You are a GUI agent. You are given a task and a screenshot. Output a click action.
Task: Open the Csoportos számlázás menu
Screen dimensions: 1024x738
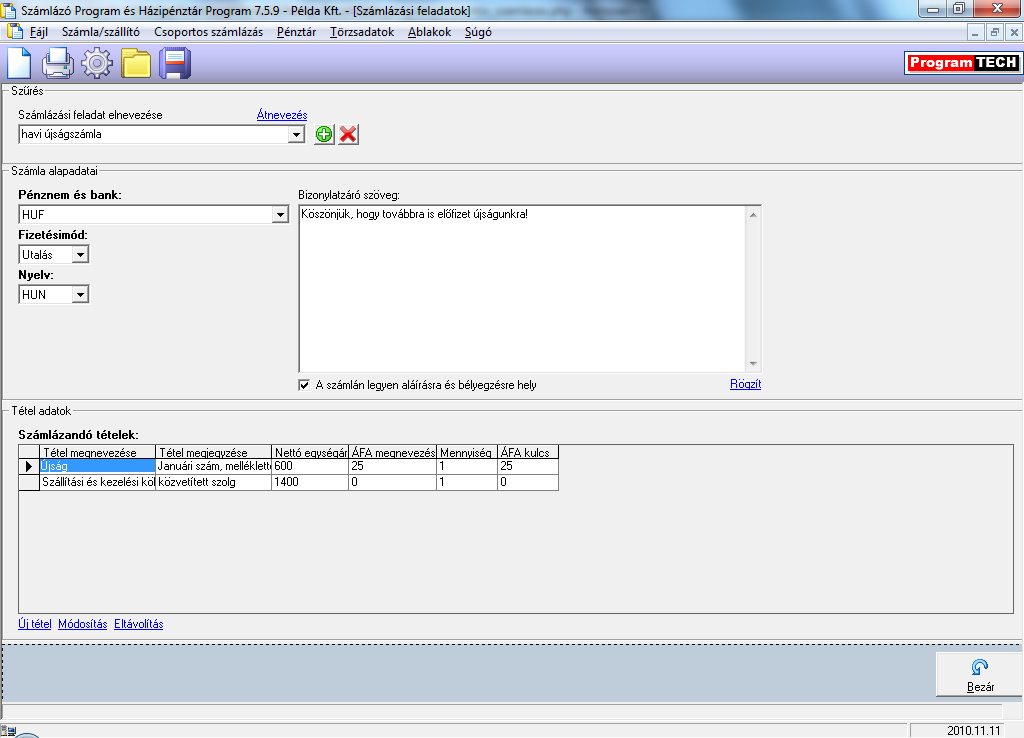pos(208,32)
